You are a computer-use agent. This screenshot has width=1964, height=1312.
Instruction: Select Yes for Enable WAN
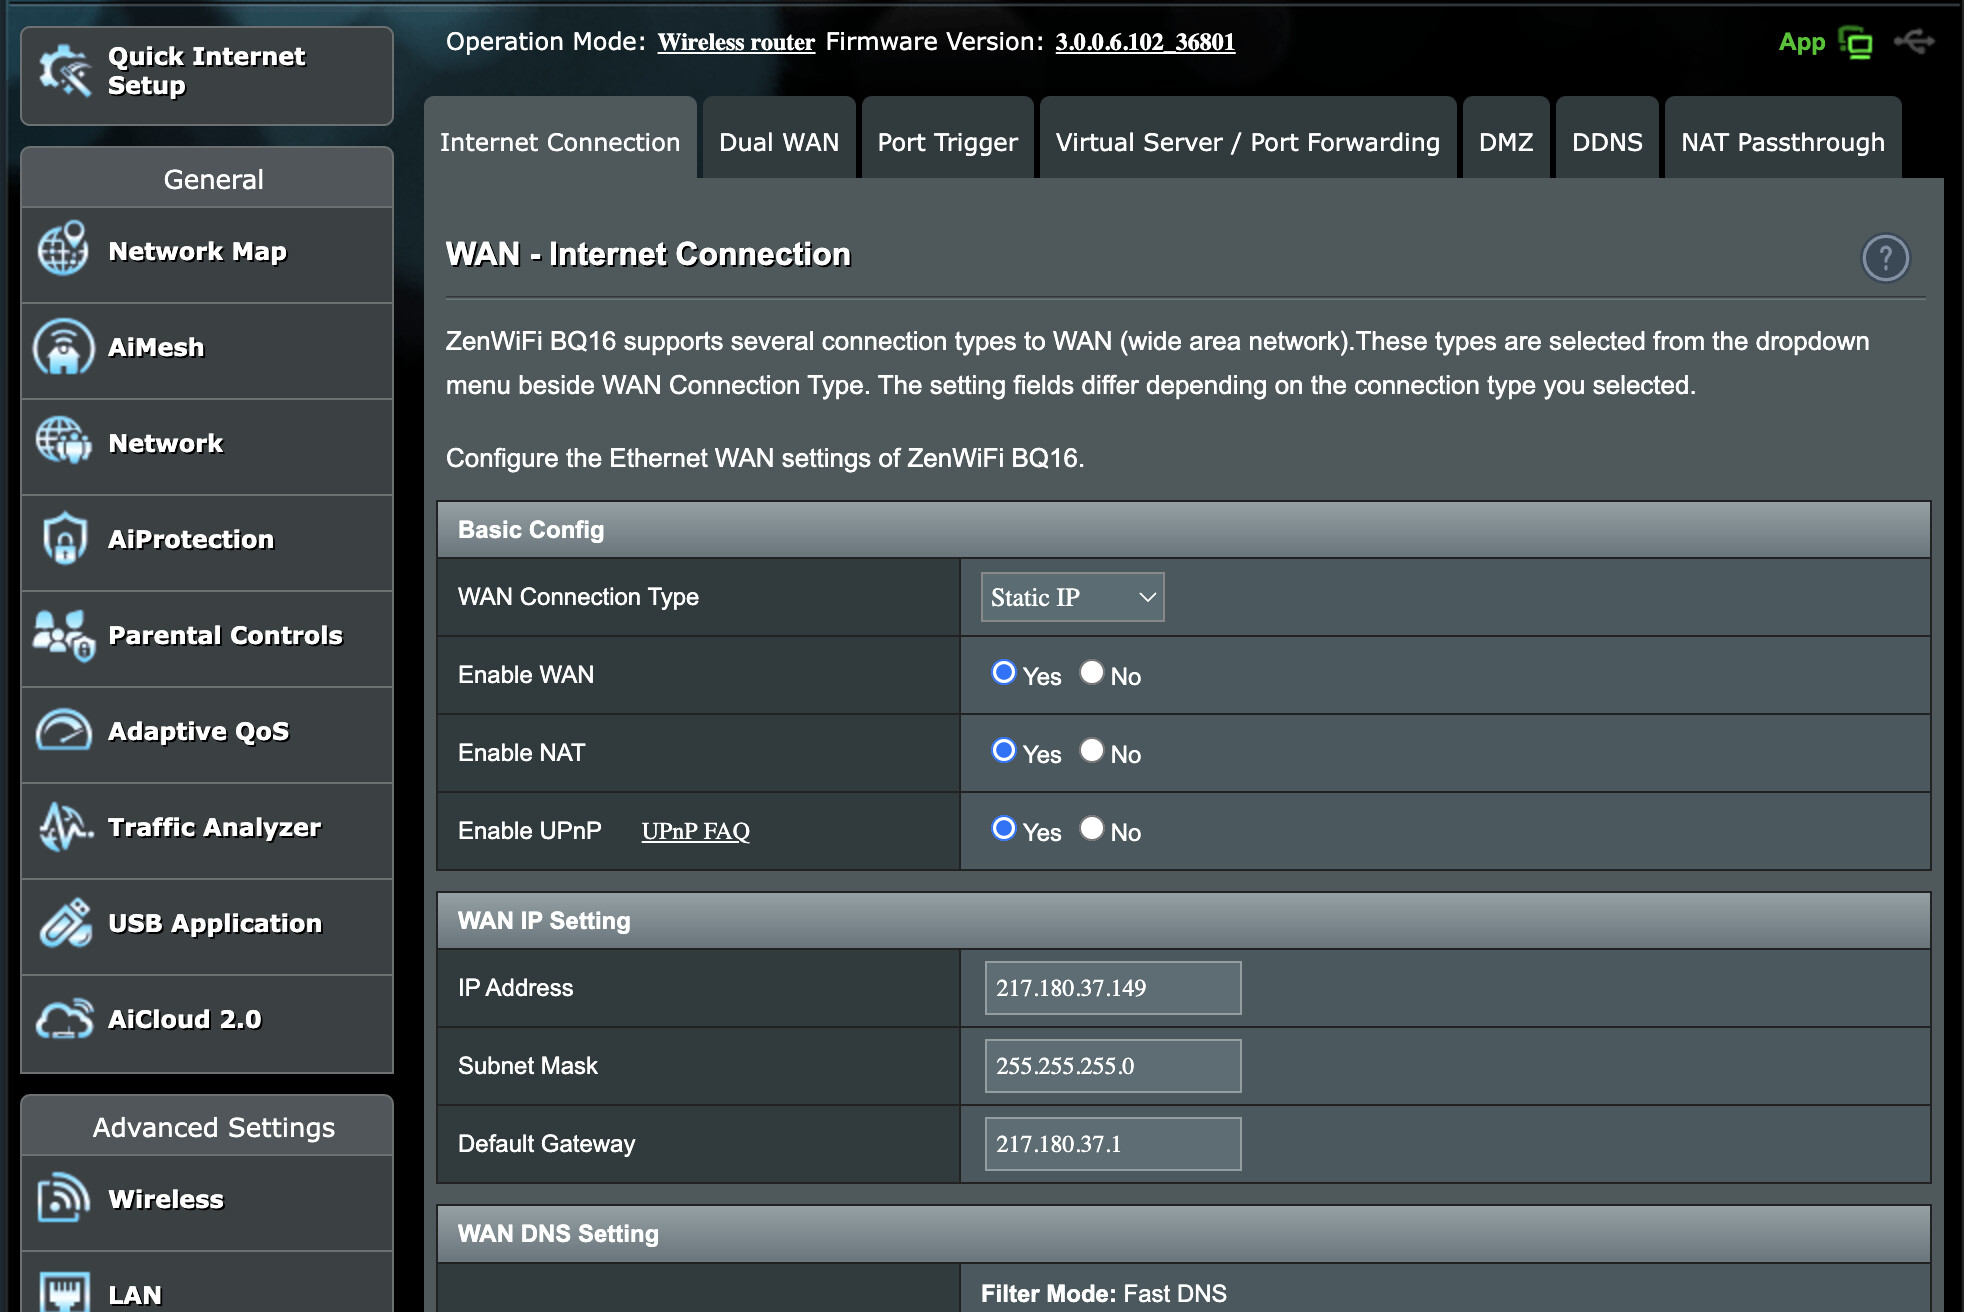[x=1003, y=673]
